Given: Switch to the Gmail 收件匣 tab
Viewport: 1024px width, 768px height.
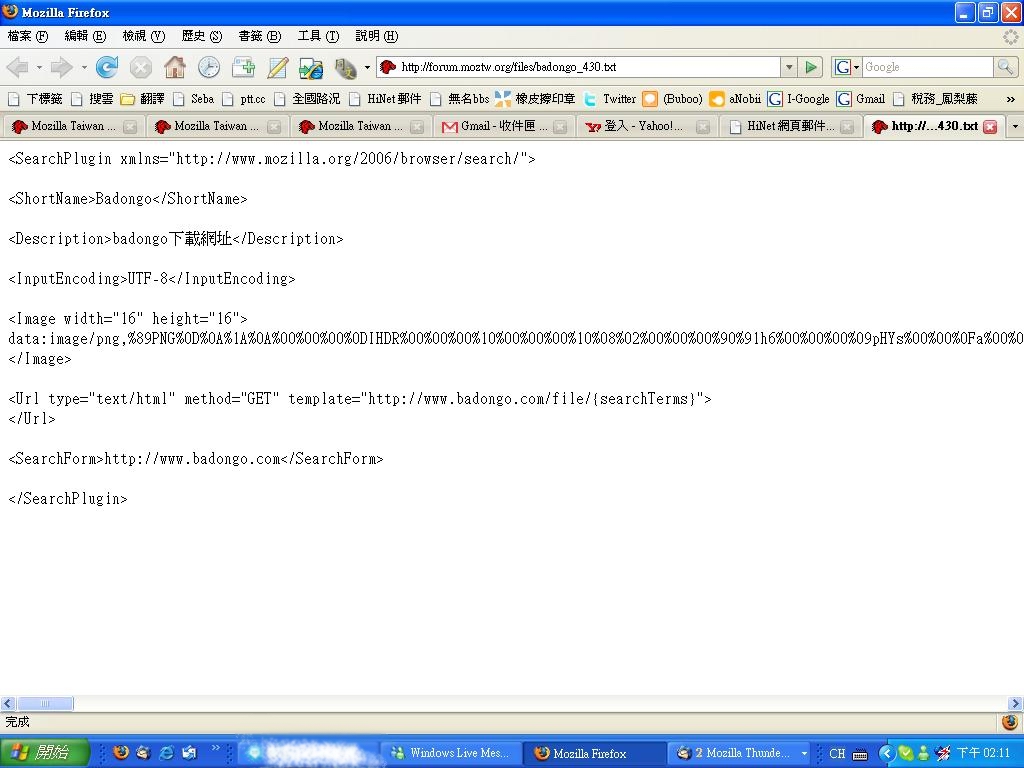Looking at the screenshot, I should pos(496,127).
